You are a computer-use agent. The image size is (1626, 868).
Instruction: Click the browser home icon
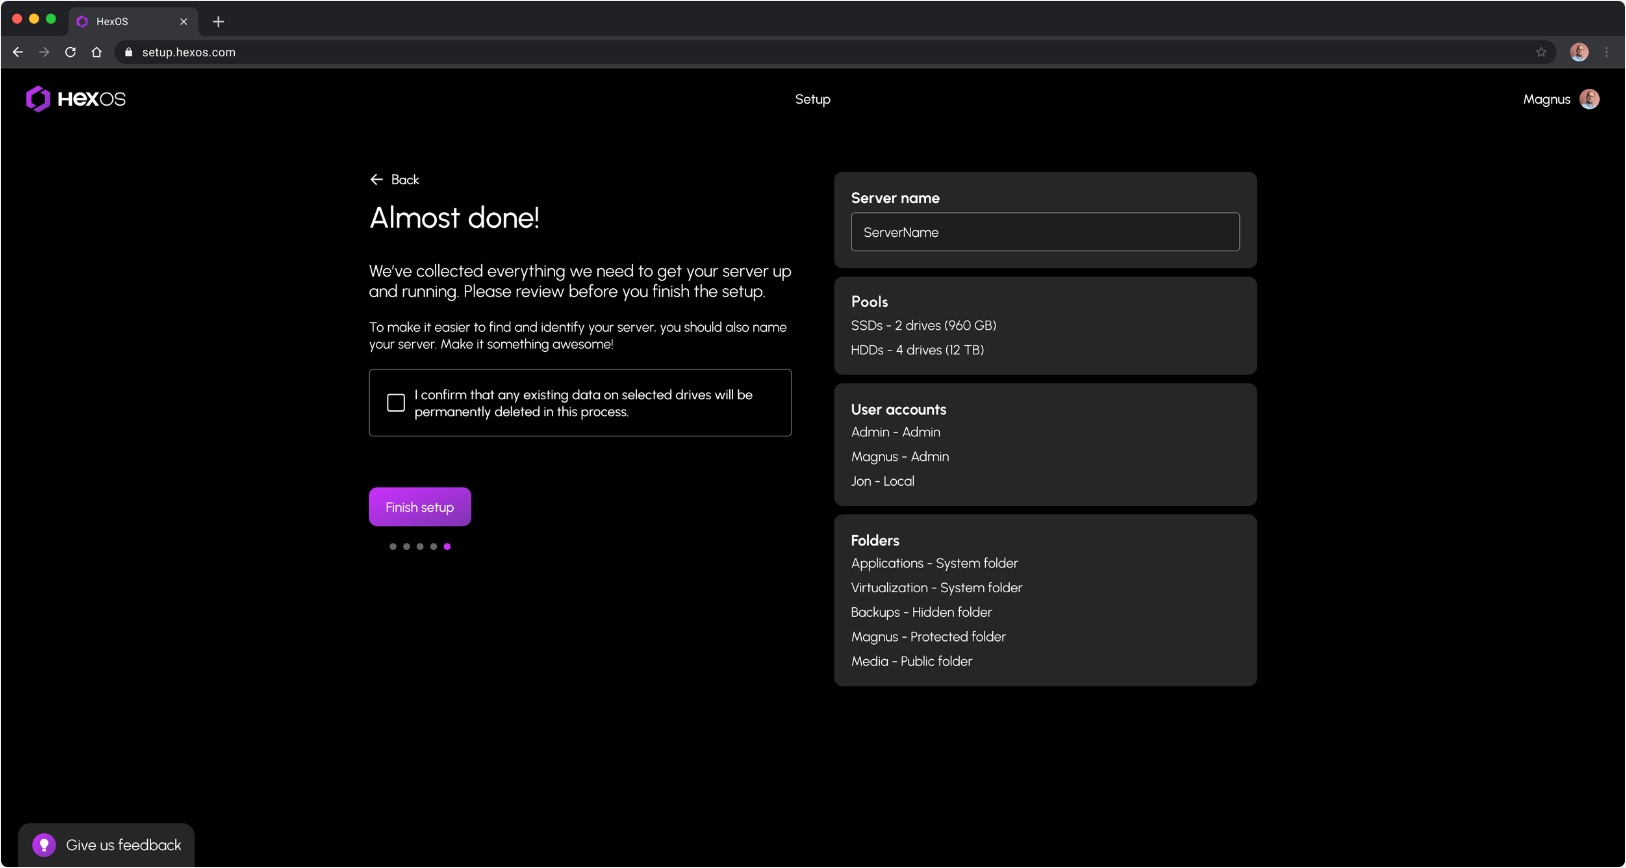coord(96,52)
